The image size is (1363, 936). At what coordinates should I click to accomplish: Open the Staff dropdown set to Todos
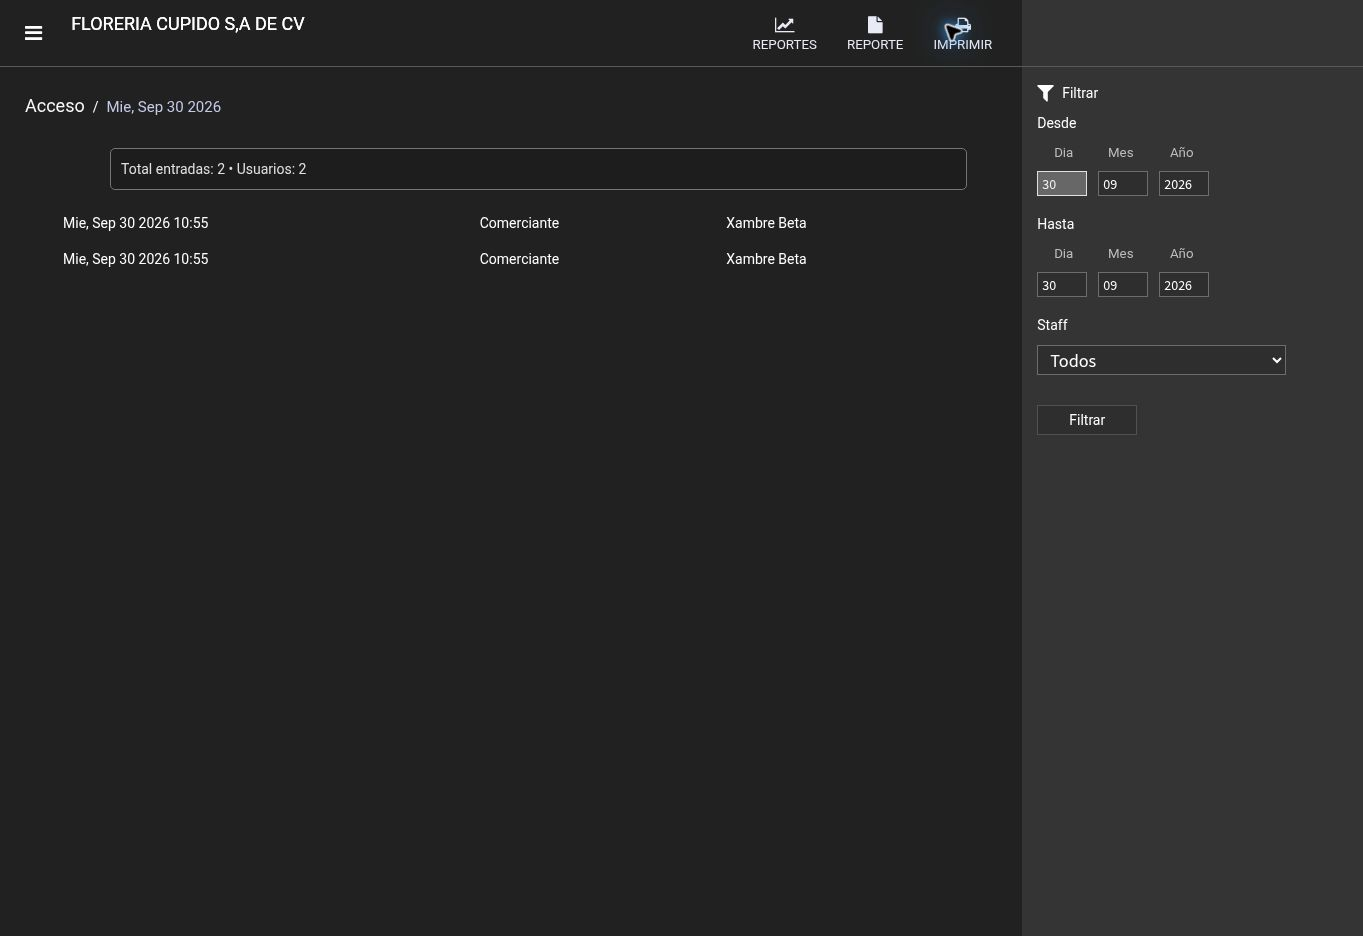tap(1161, 360)
